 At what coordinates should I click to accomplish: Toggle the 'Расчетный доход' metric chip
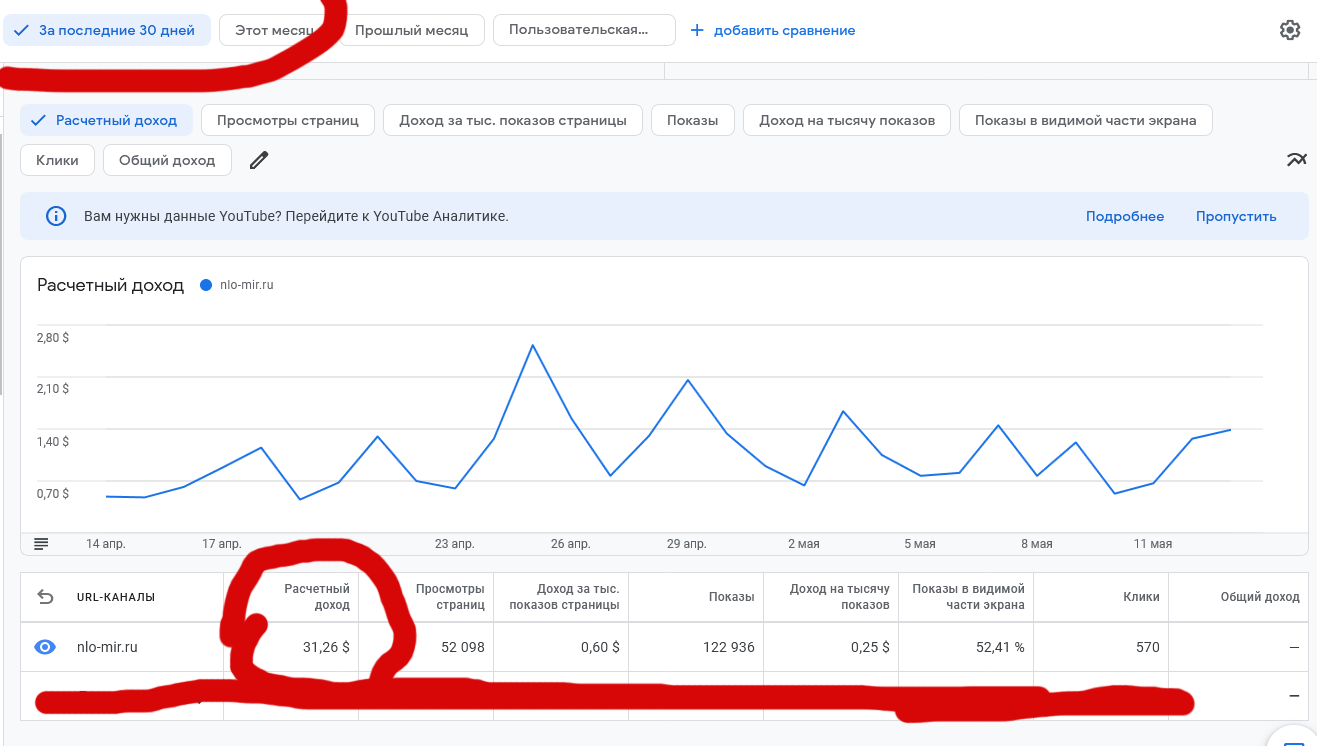tap(107, 120)
